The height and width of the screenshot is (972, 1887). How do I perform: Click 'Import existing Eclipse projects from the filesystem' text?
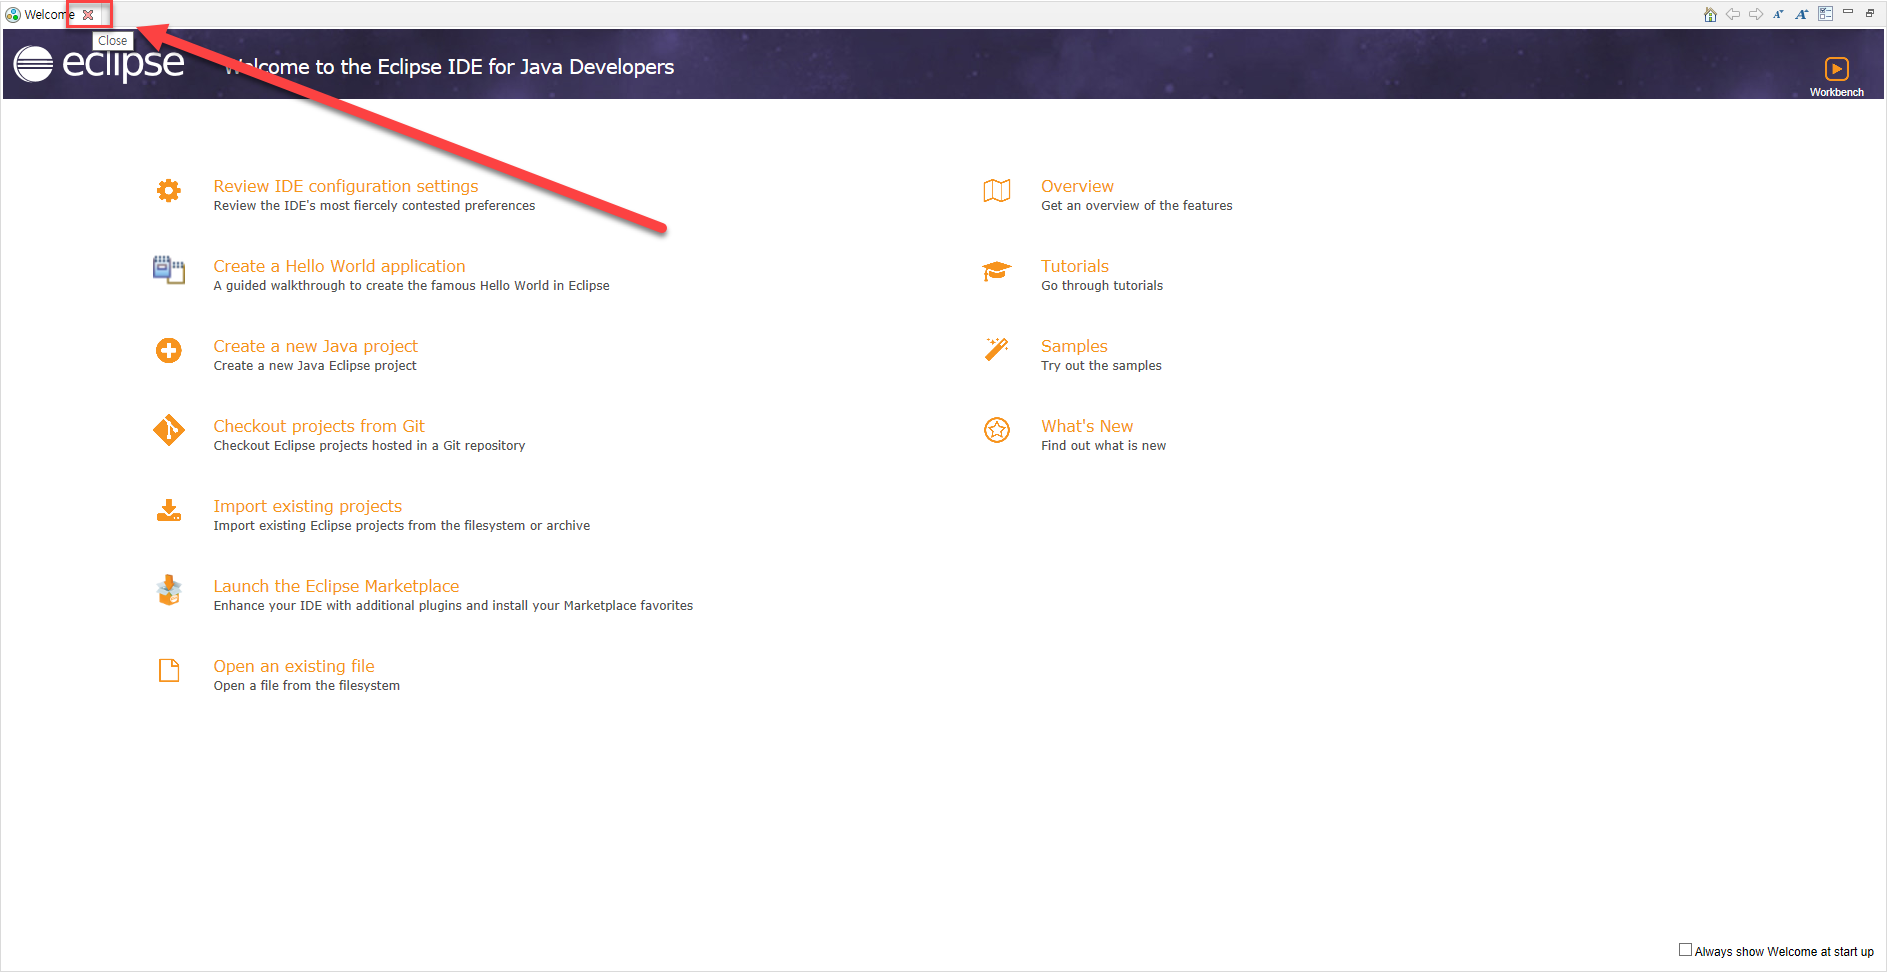tap(401, 526)
